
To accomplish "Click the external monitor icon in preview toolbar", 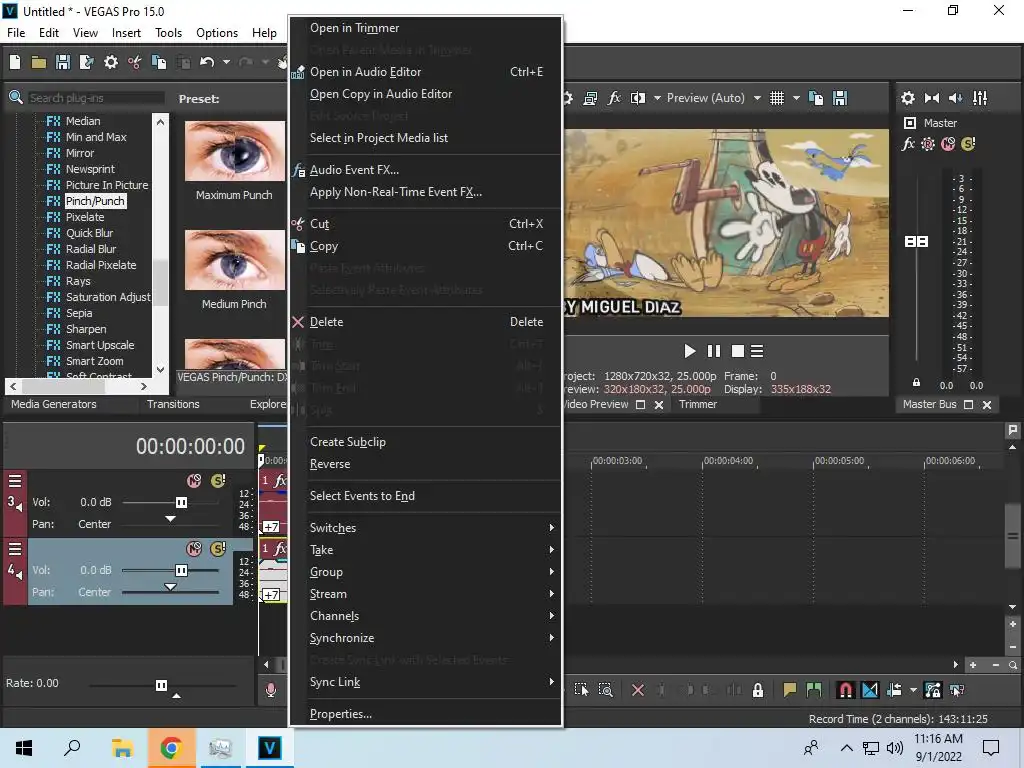I will click(590, 98).
